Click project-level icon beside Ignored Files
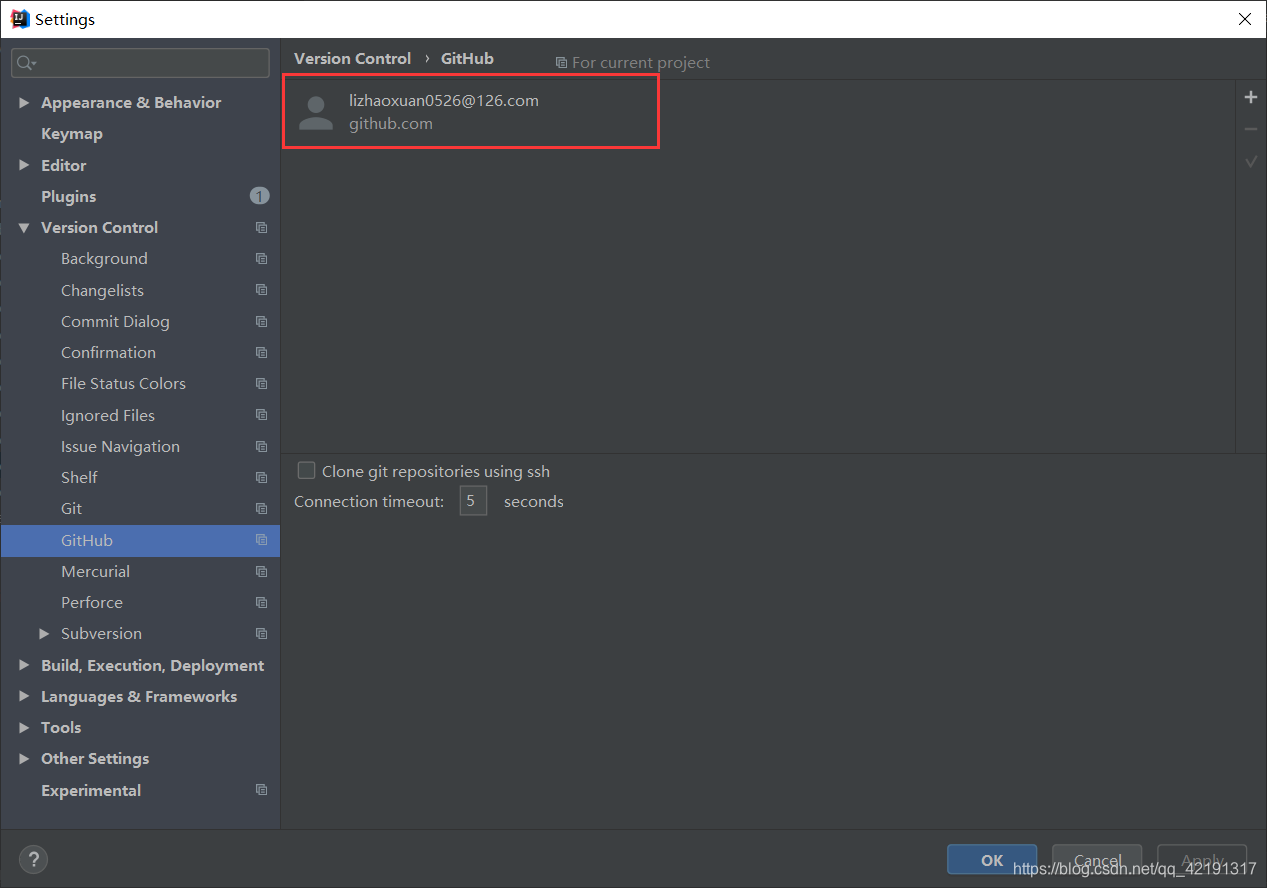Image resolution: width=1267 pixels, height=888 pixels. [x=261, y=415]
